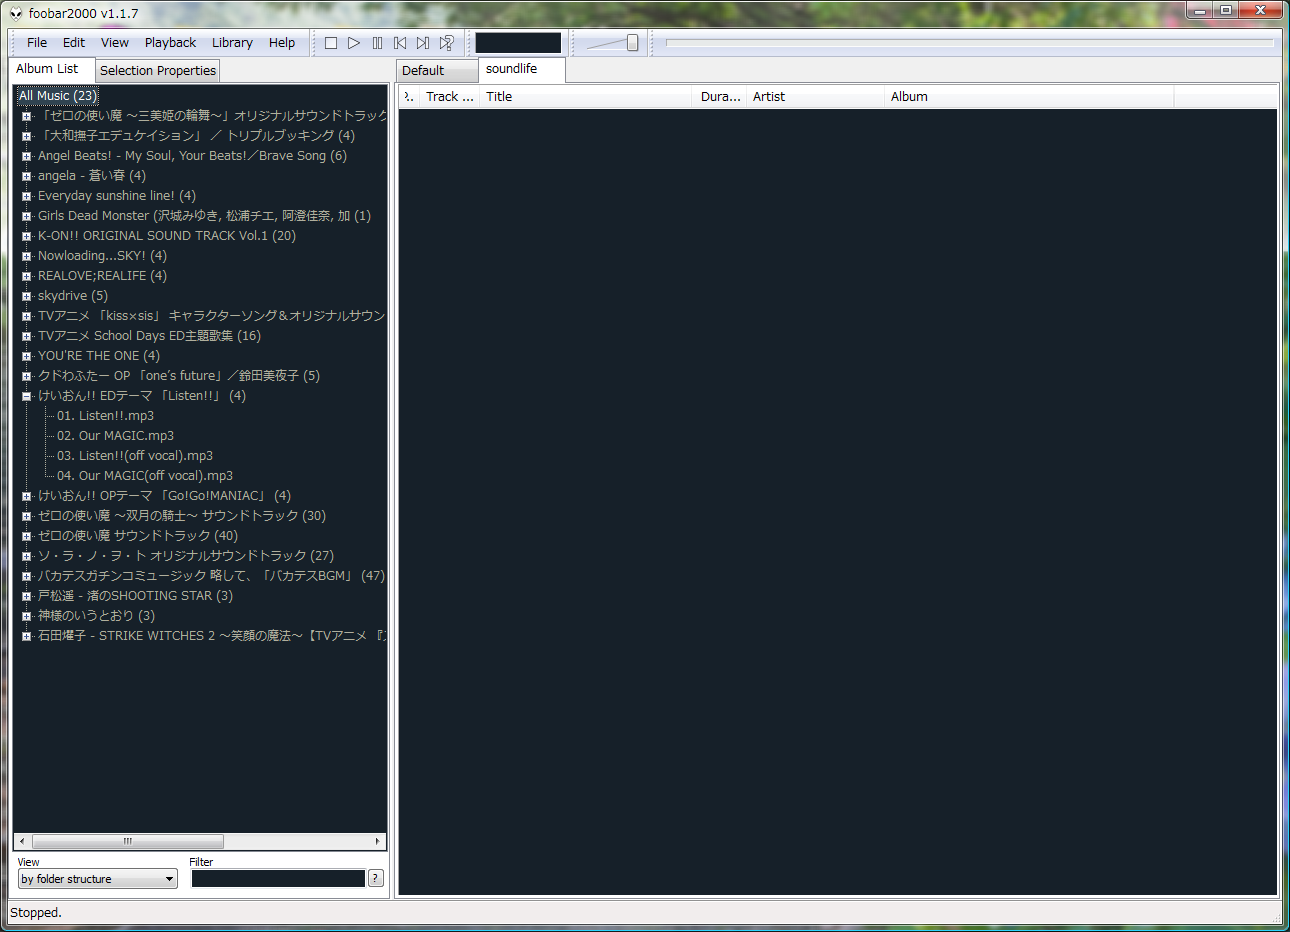Screen dimensions: 1290x932
Task: Open the Edit menu
Action: coord(74,43)
